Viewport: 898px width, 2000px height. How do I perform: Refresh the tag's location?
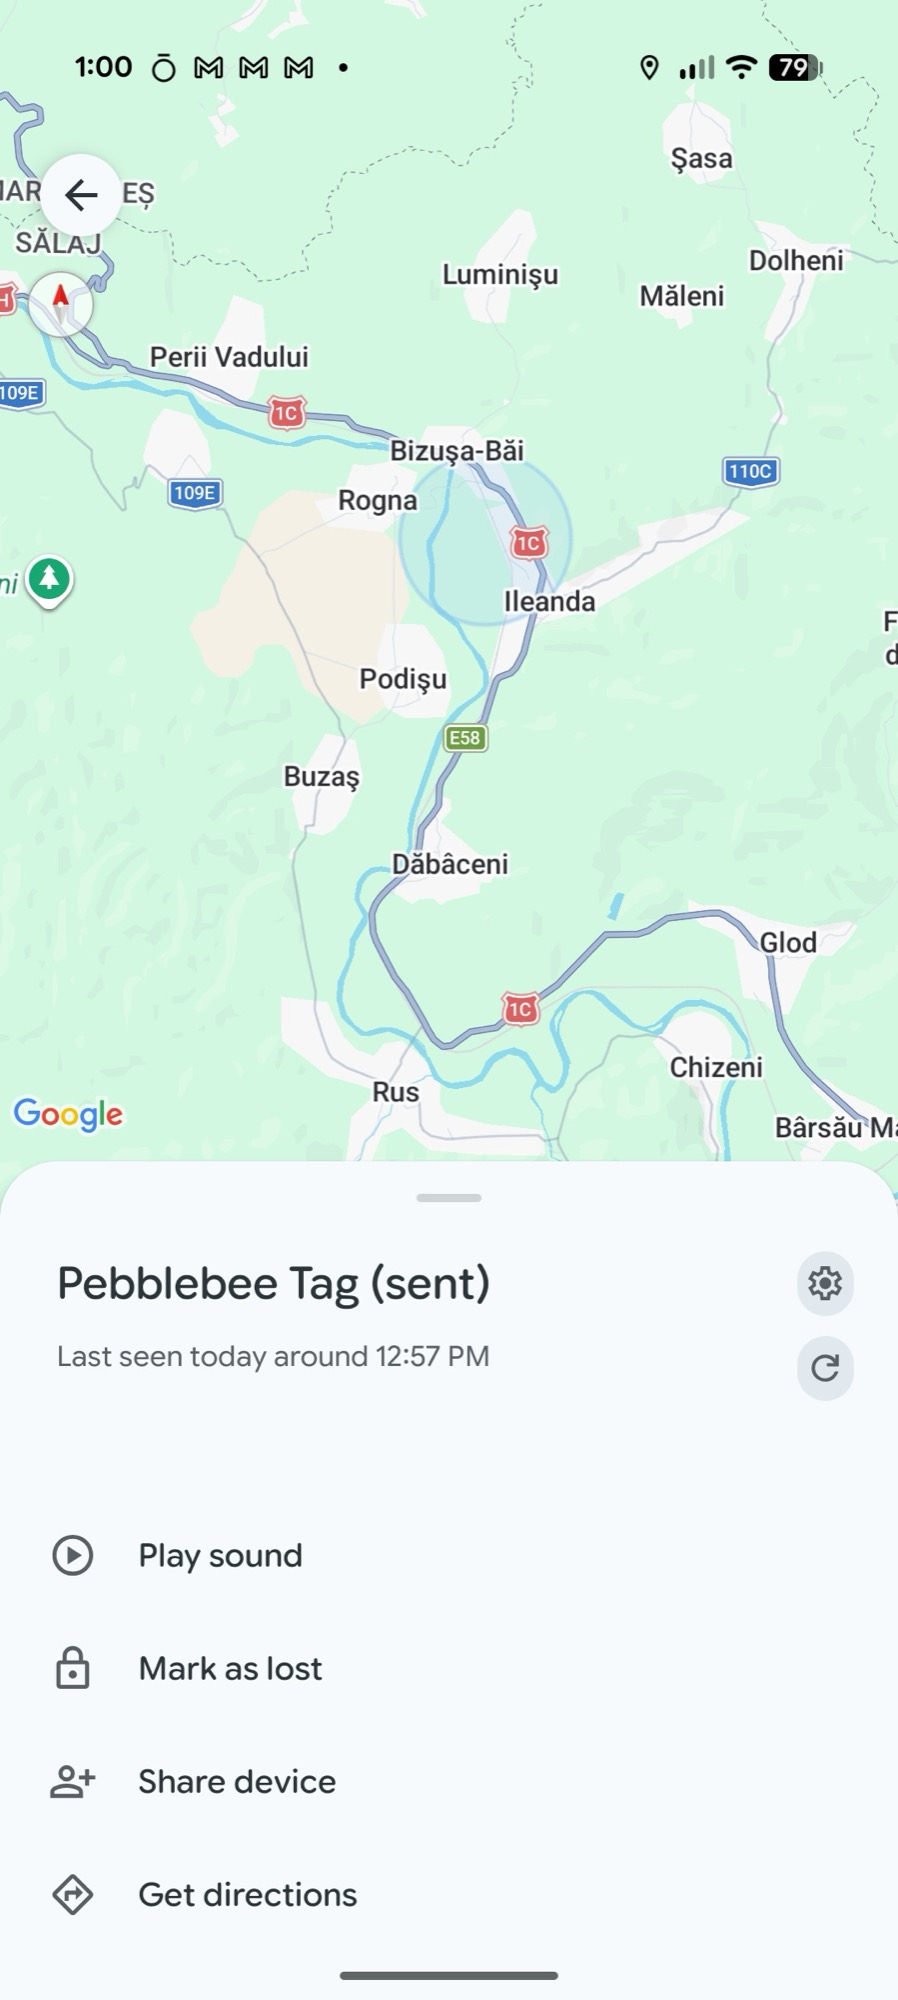pos(824,1368)
